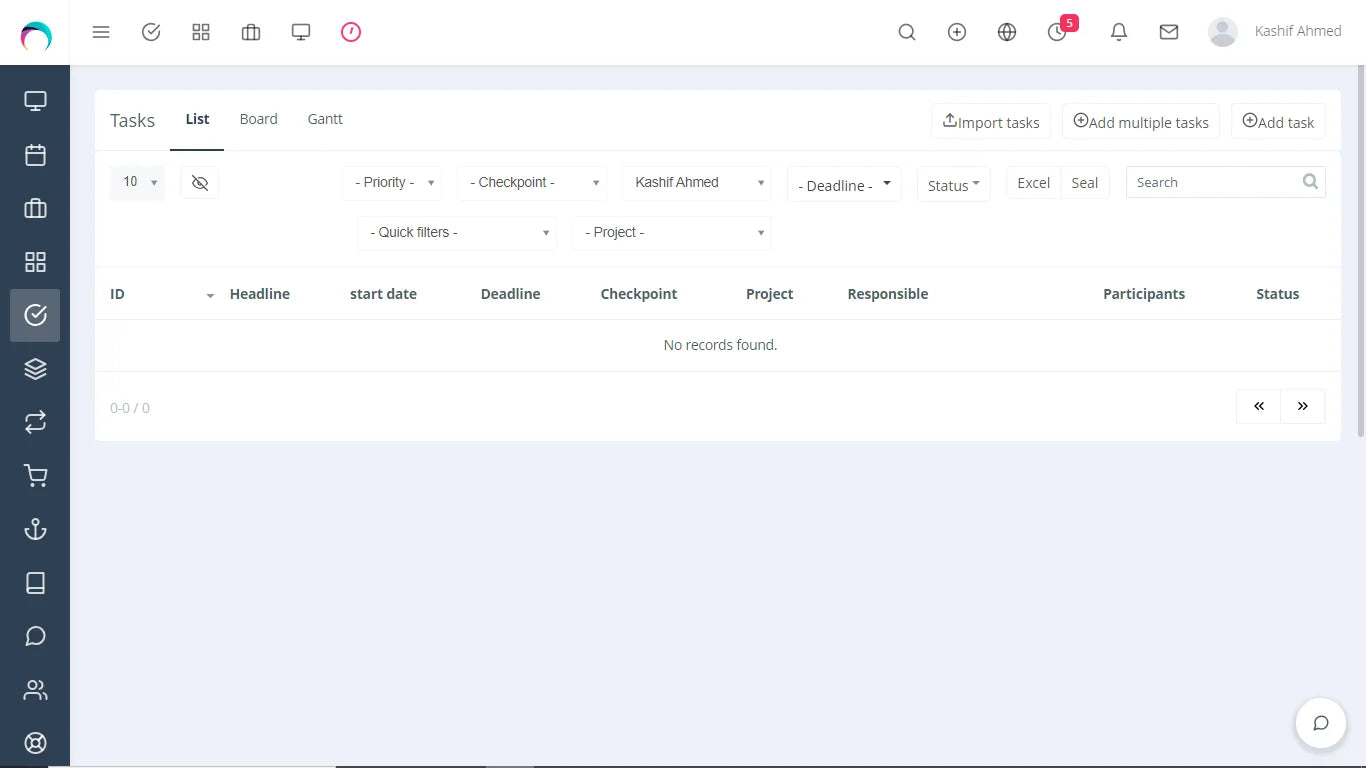
Task: Sort by Checkpoint column header
Action: tap(639, 294)
